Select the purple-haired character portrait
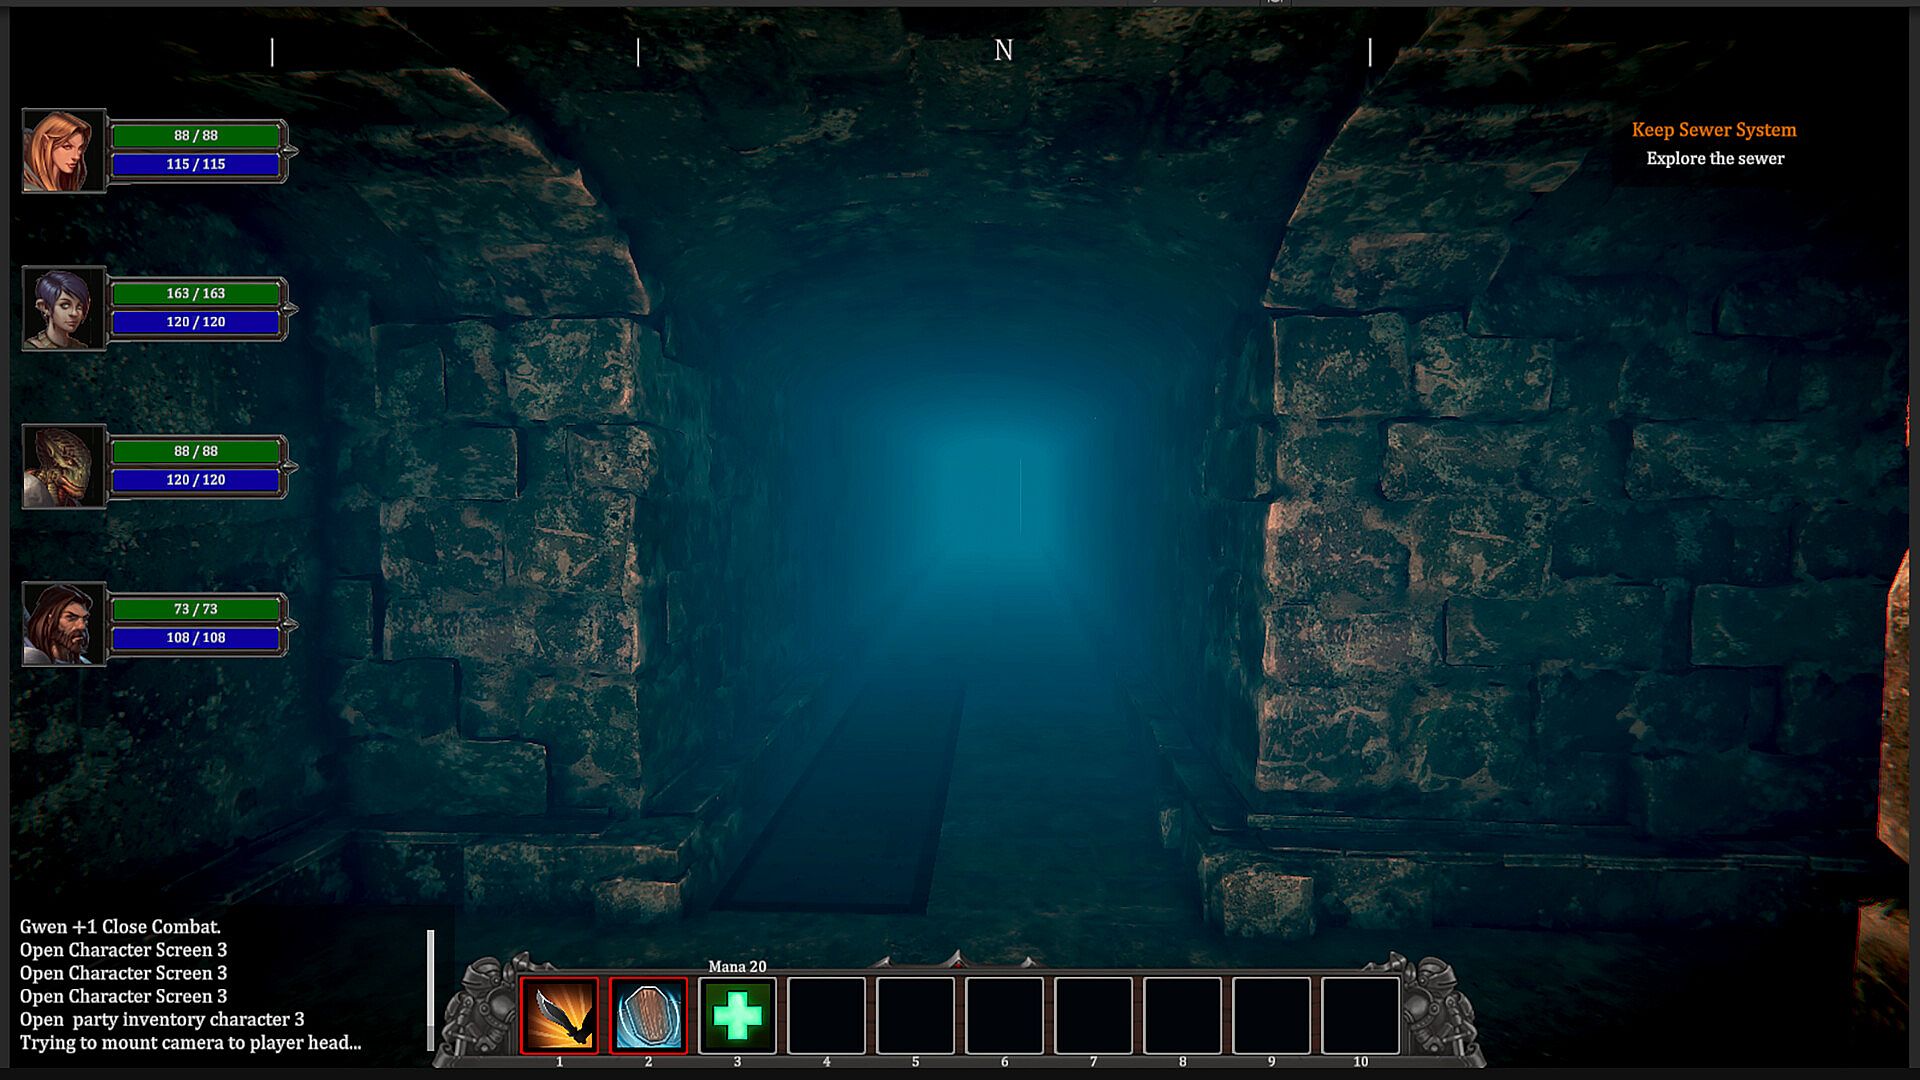 coord(63,308)
